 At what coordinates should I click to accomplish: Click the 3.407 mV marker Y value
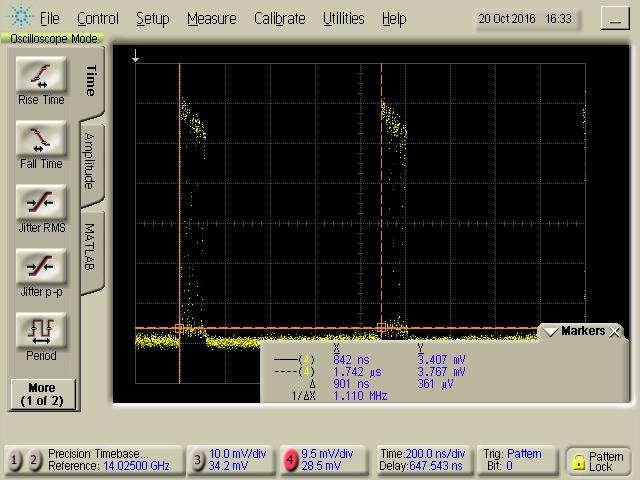click(x=441, y=360)
